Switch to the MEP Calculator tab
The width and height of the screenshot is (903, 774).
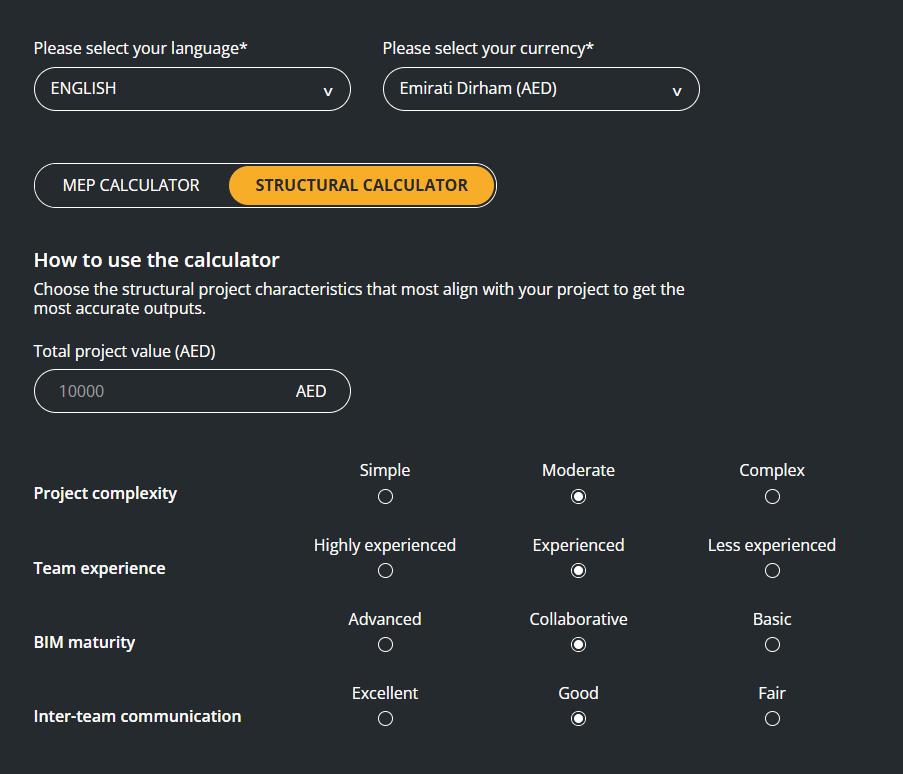point(131,185)
